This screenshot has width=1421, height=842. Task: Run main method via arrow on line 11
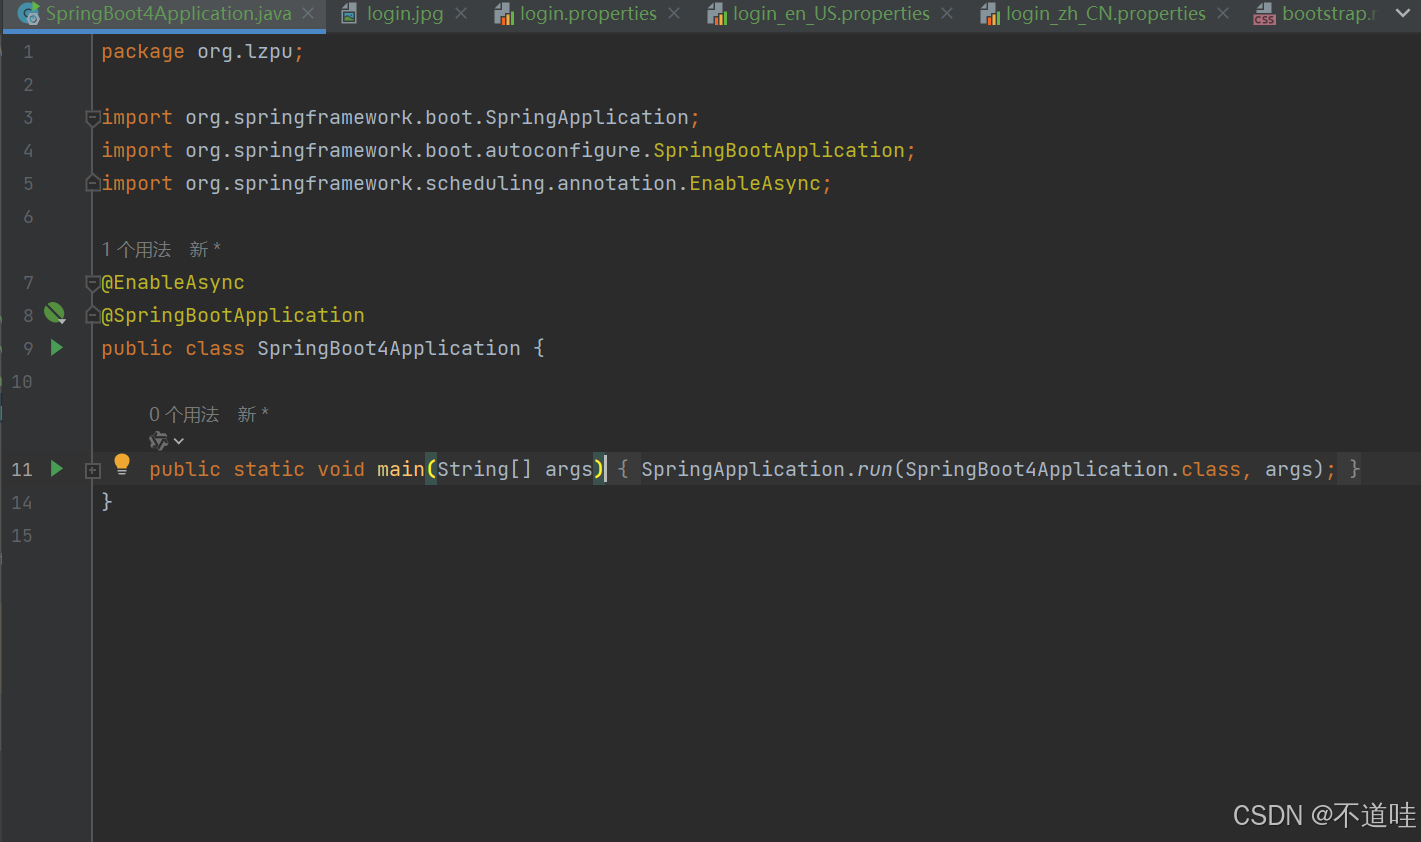57,469
